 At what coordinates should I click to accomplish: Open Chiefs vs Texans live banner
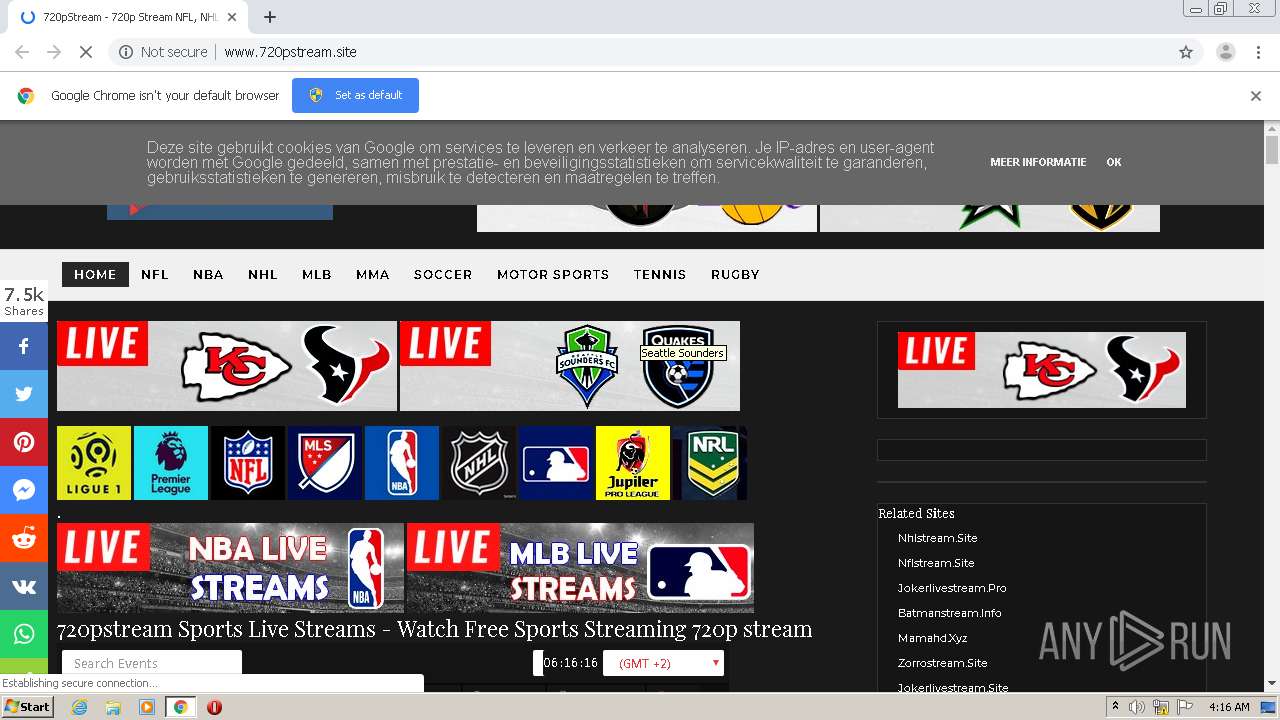point(227,366)
